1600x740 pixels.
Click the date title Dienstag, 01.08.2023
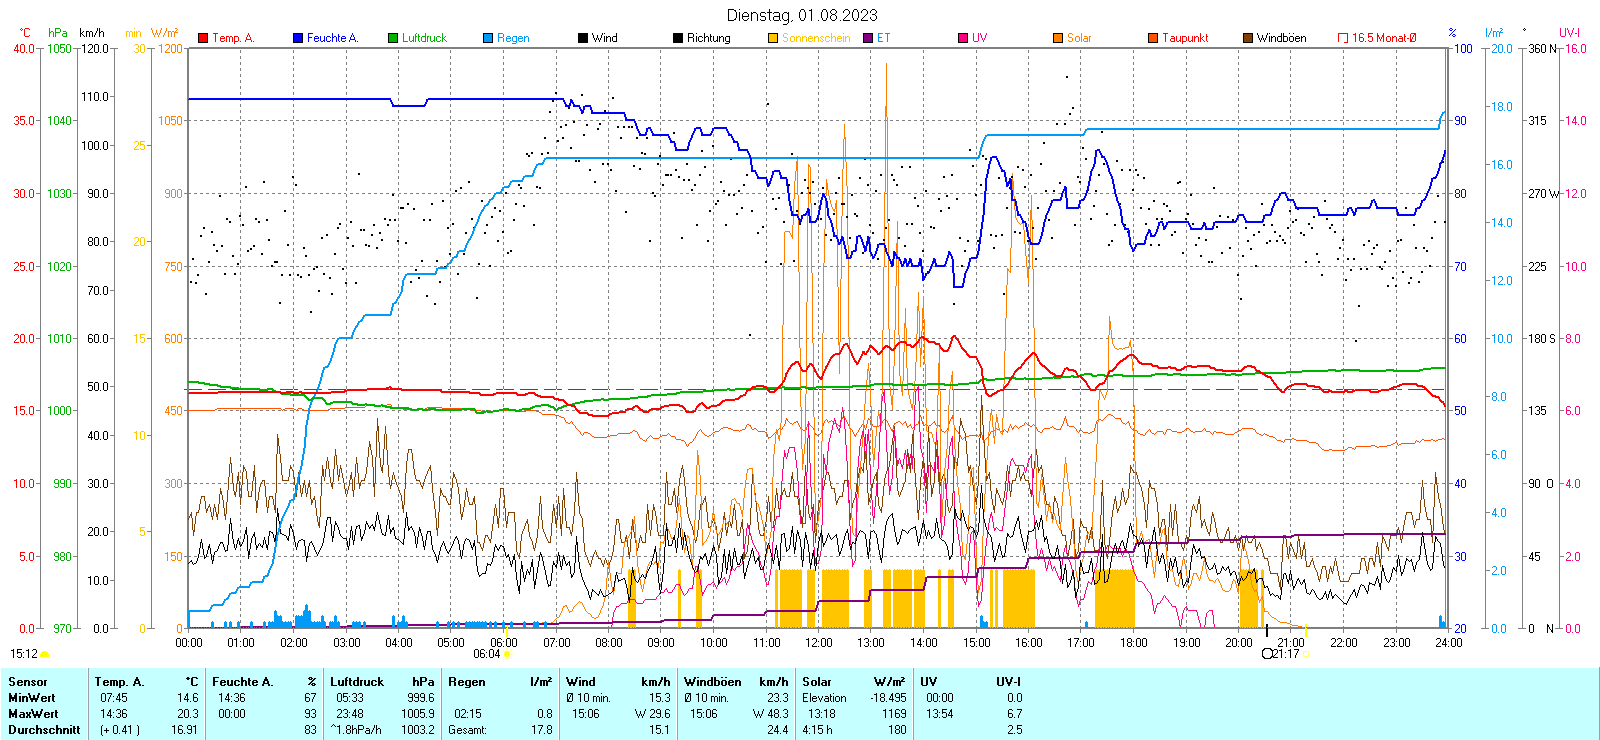pos(802,15)
